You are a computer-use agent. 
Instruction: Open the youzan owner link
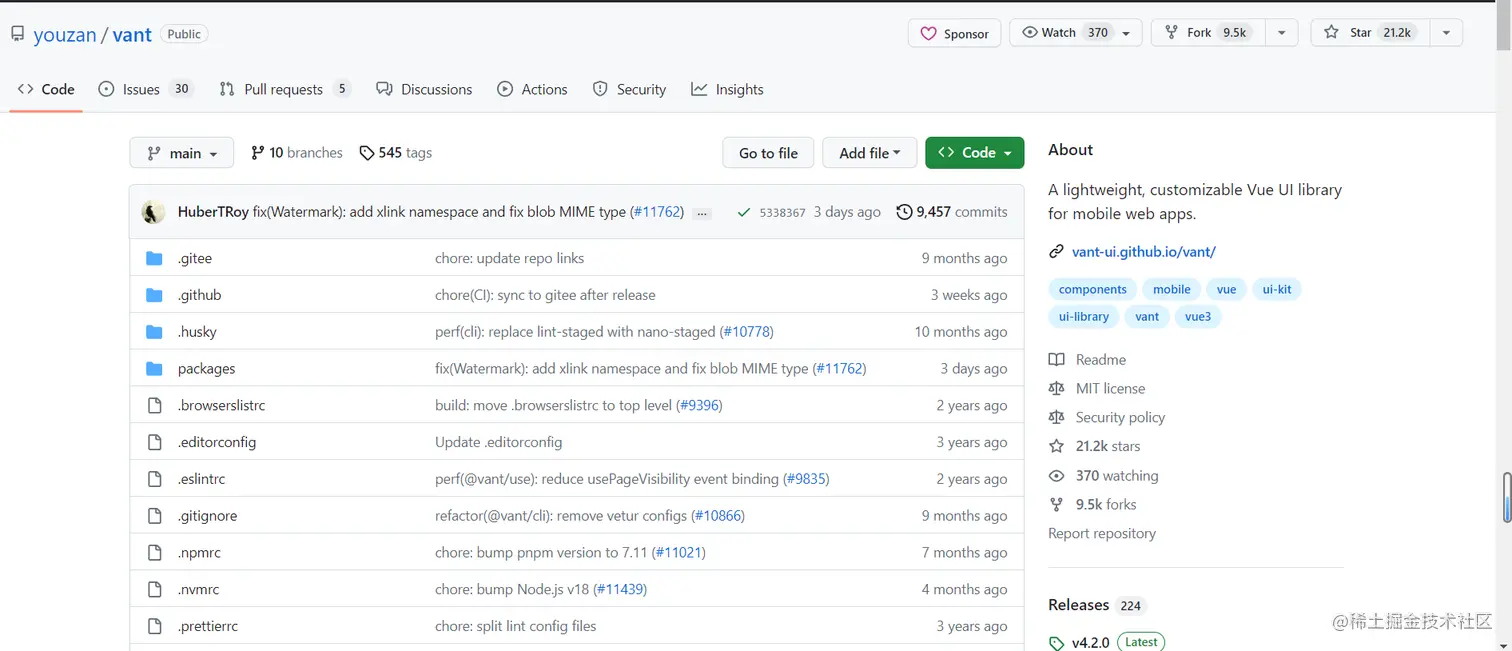pos(65,35)
